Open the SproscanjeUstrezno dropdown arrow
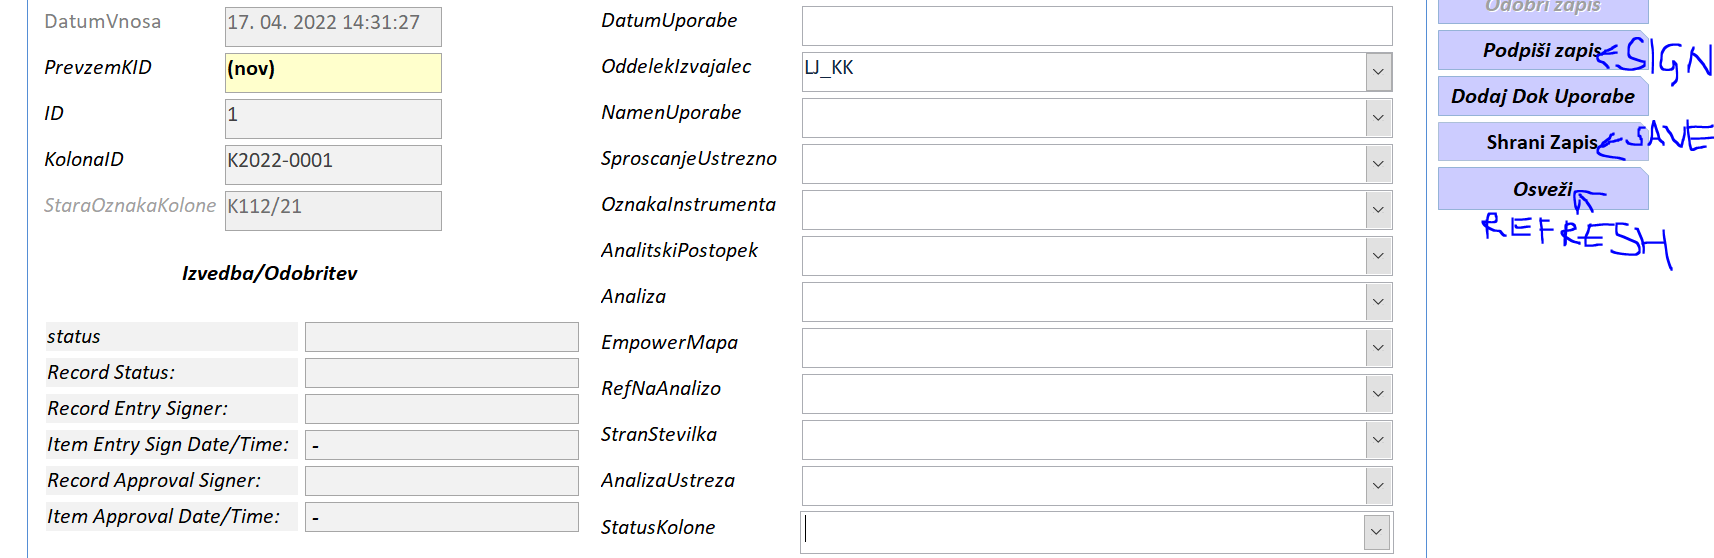This screenshot has width=1714, height=558. pyautogui.click(x=1378, y=164)
